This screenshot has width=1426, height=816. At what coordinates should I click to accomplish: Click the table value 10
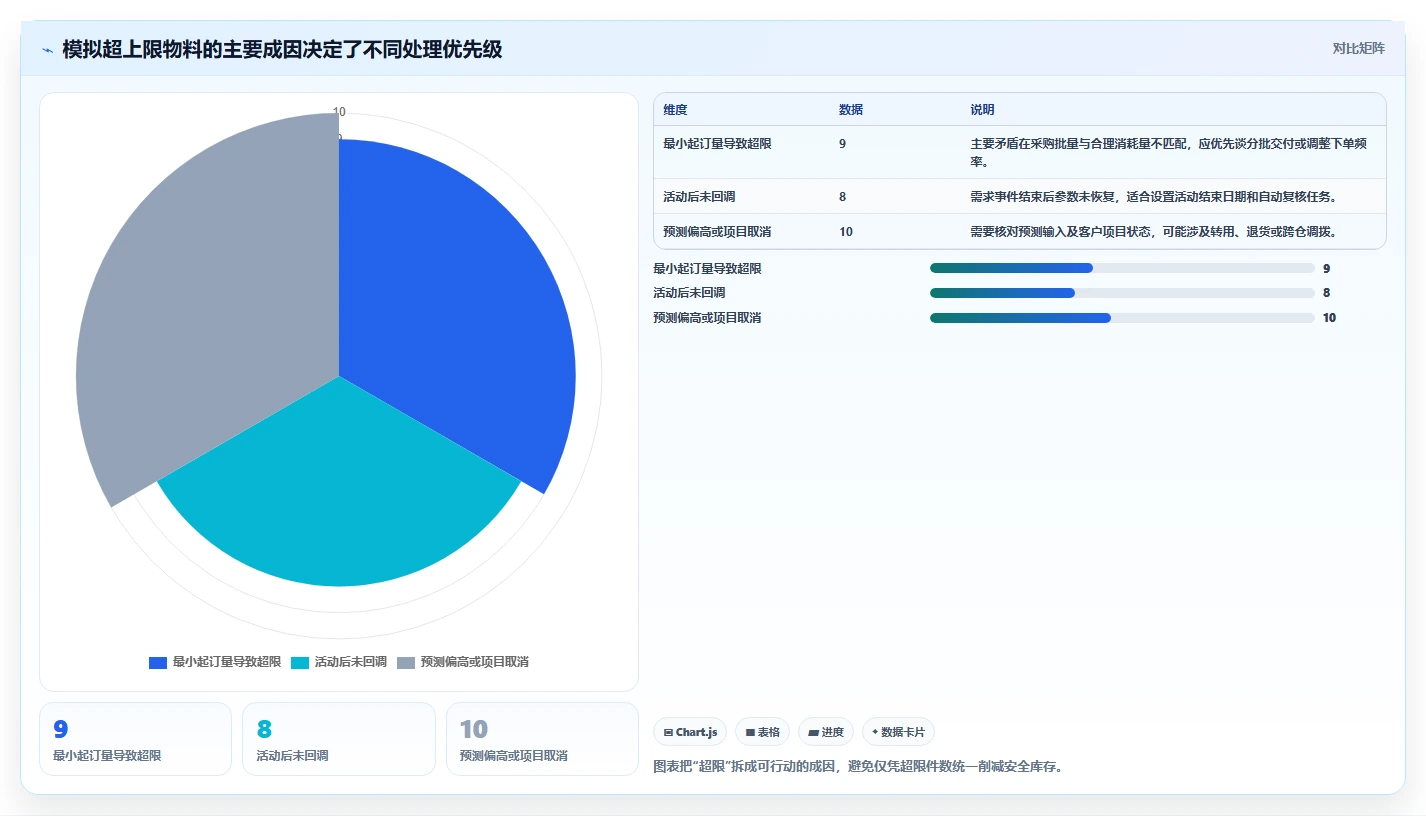pos(846,232)
